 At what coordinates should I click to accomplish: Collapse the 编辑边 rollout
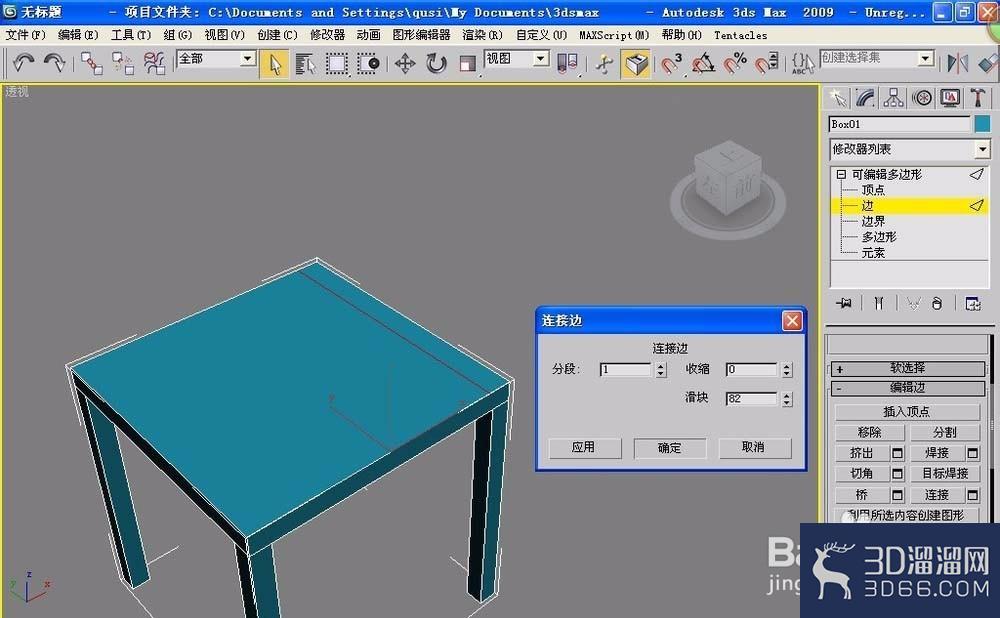(x=908, y=388)
